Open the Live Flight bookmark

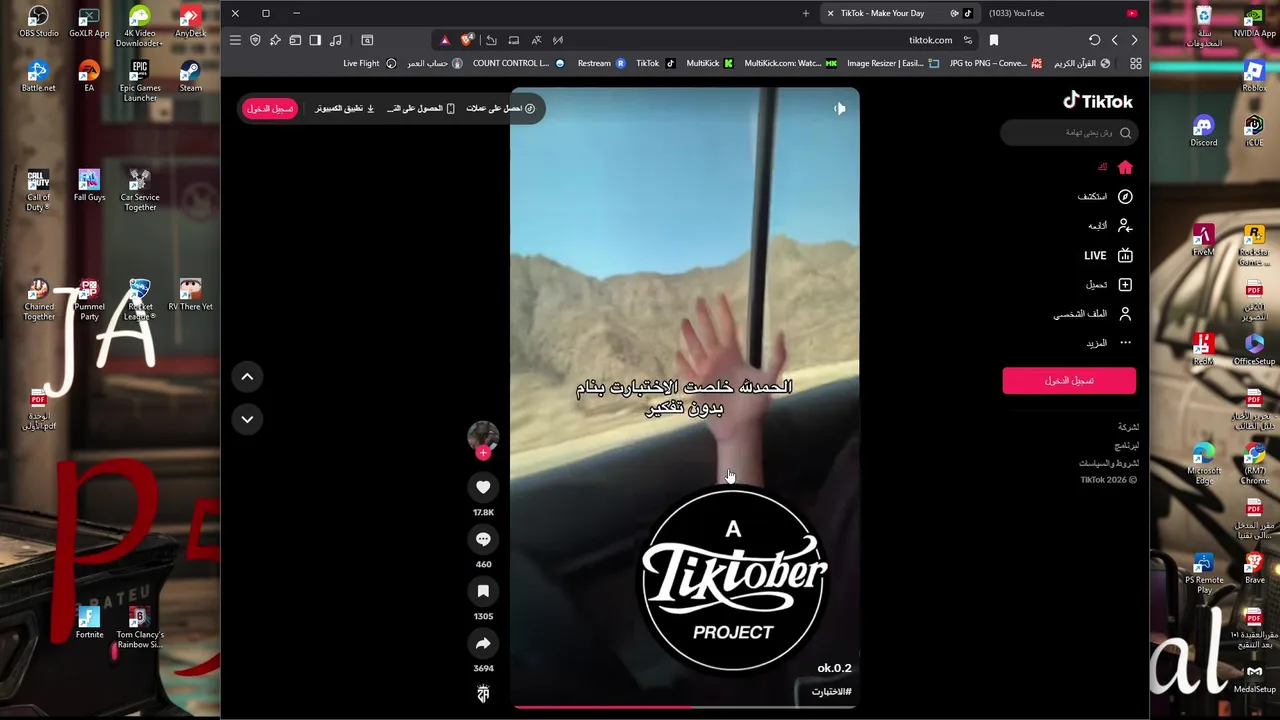click(x=369, y=63)
